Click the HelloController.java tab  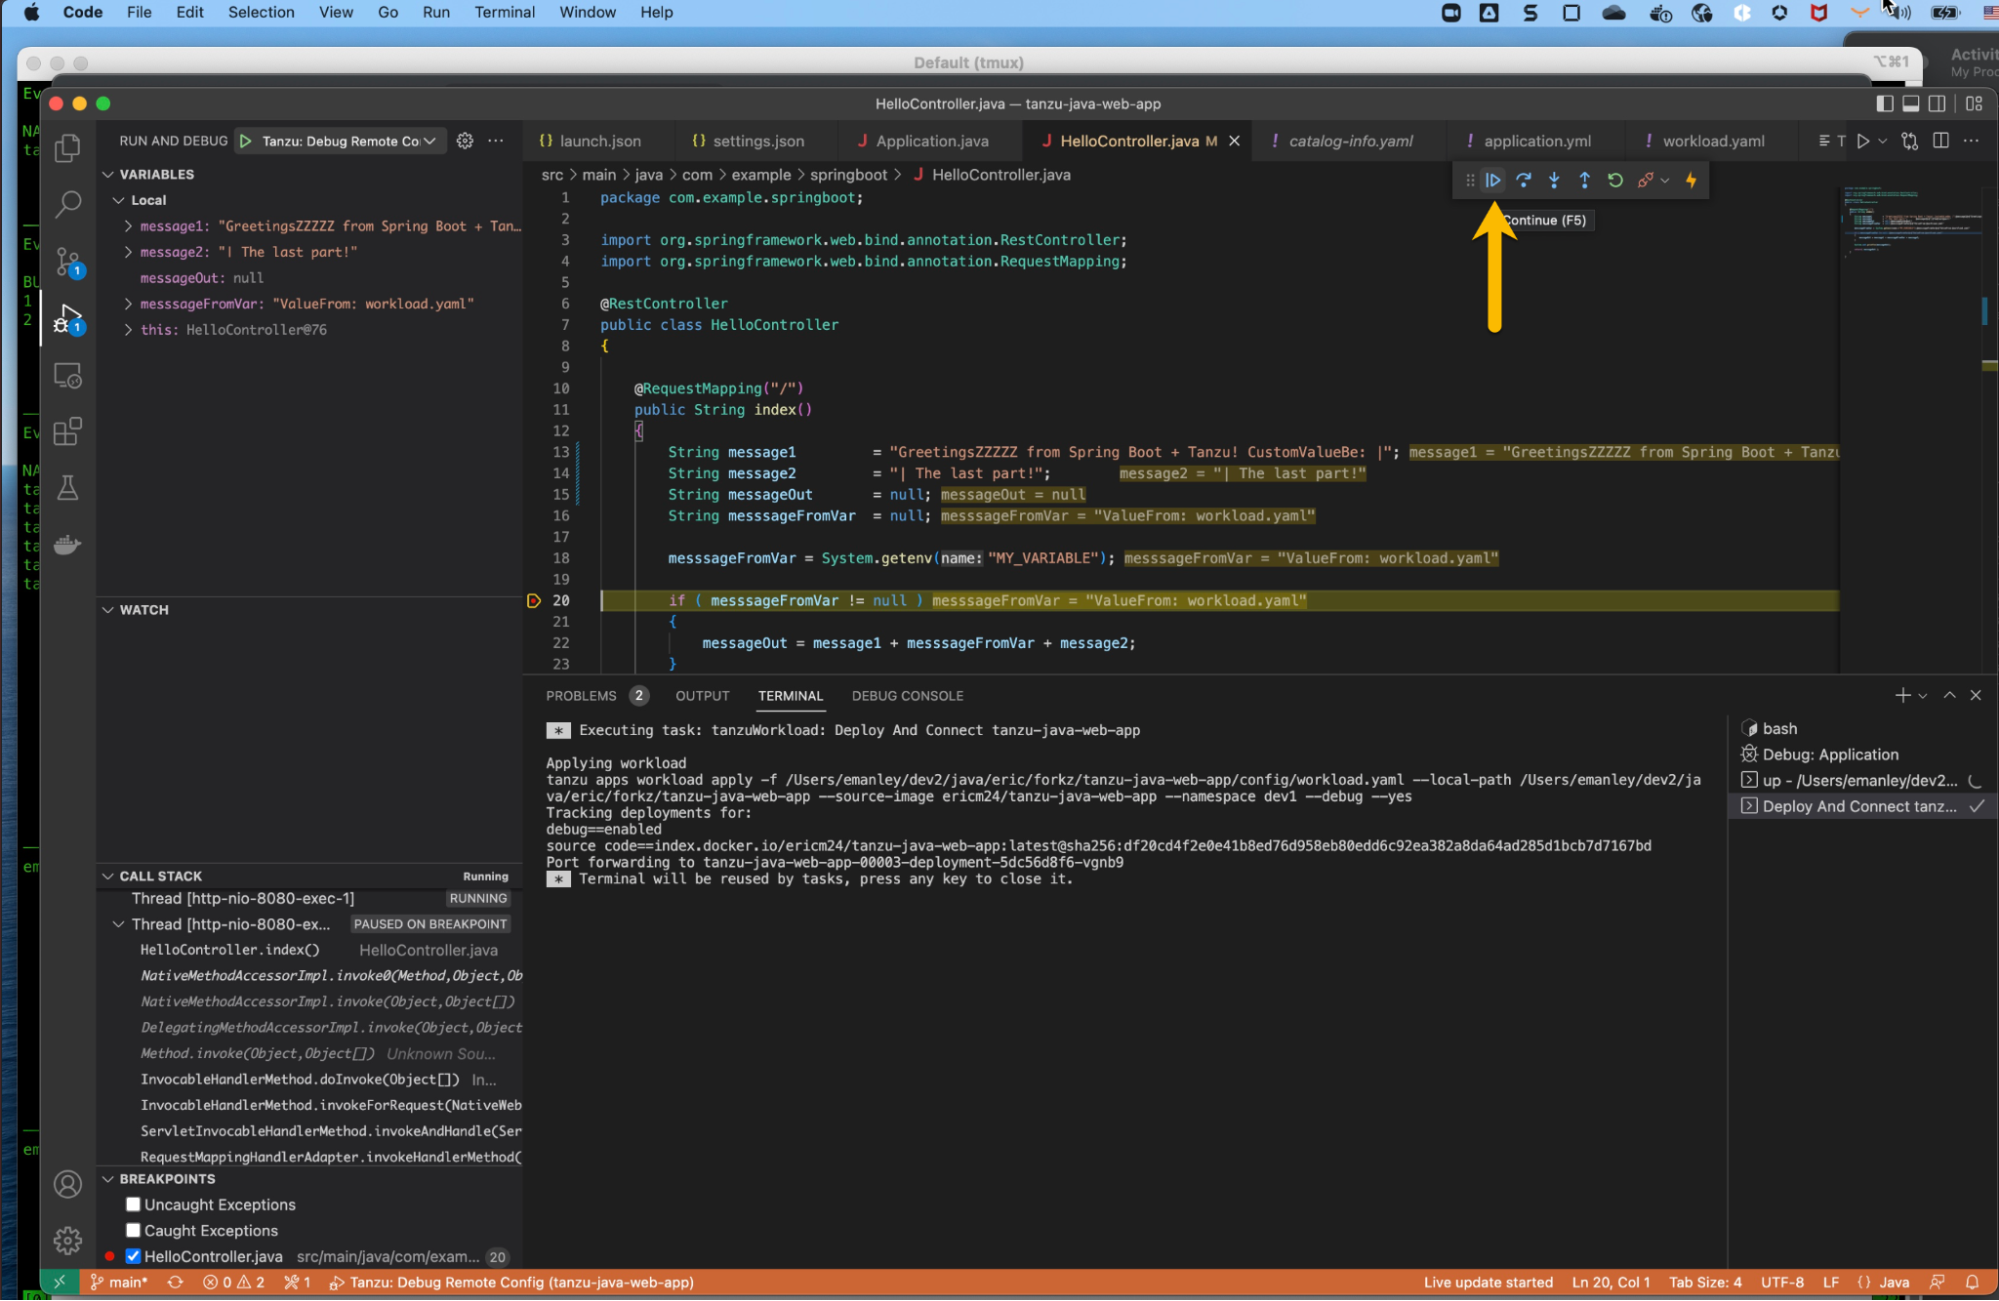(1128, 140)
